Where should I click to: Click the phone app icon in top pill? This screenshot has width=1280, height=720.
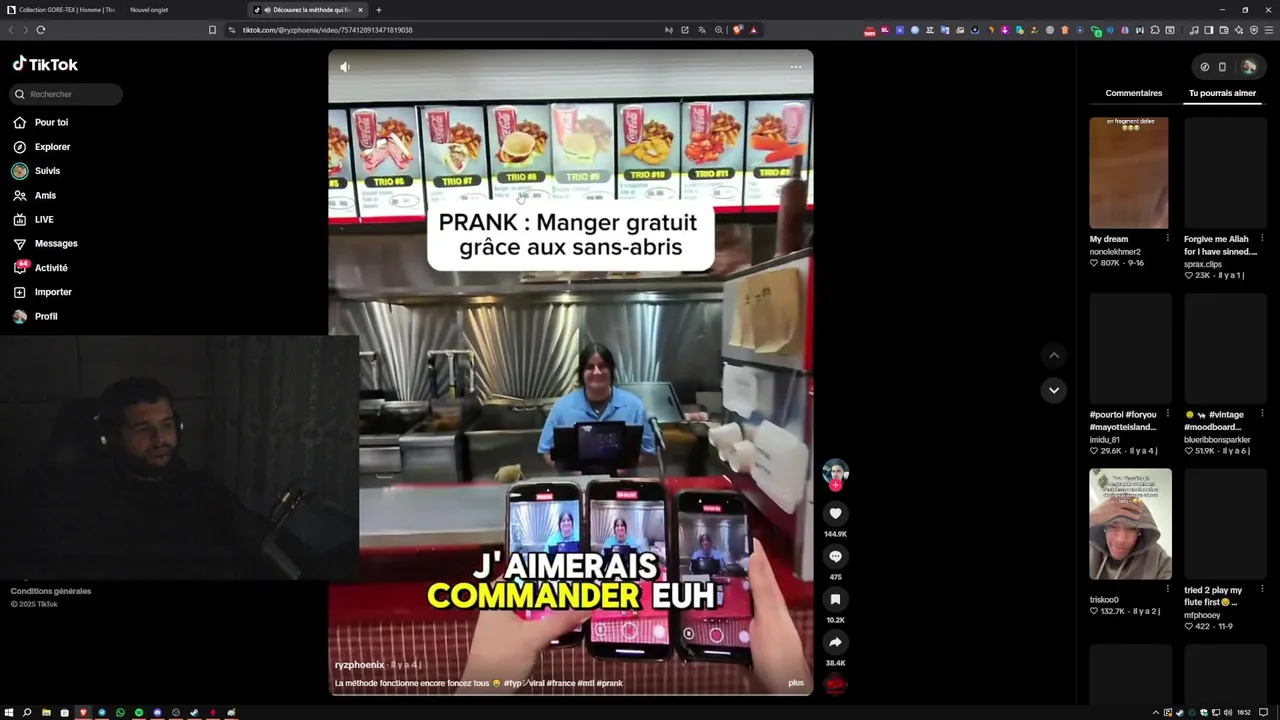pos(1222,67)
